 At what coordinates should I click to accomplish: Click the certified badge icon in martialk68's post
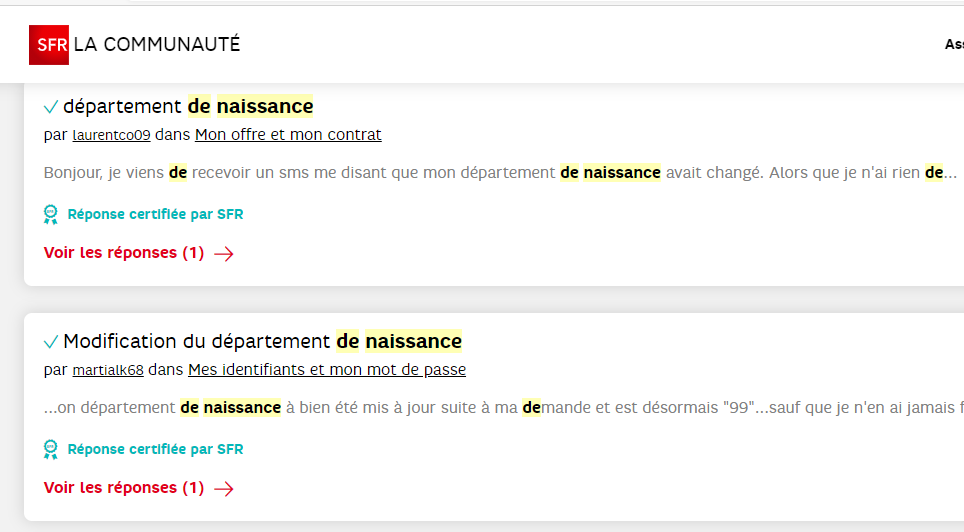click(51, 449)
